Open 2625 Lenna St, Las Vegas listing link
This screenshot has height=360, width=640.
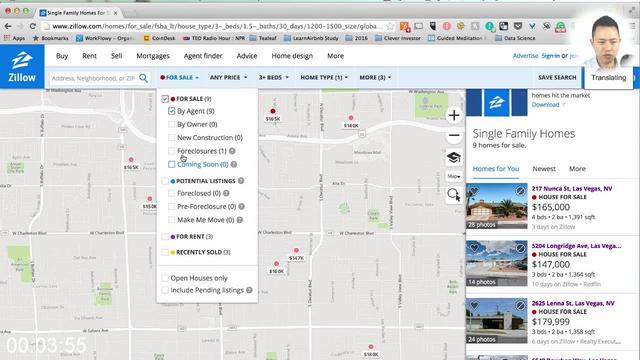(x=573, y=303)
